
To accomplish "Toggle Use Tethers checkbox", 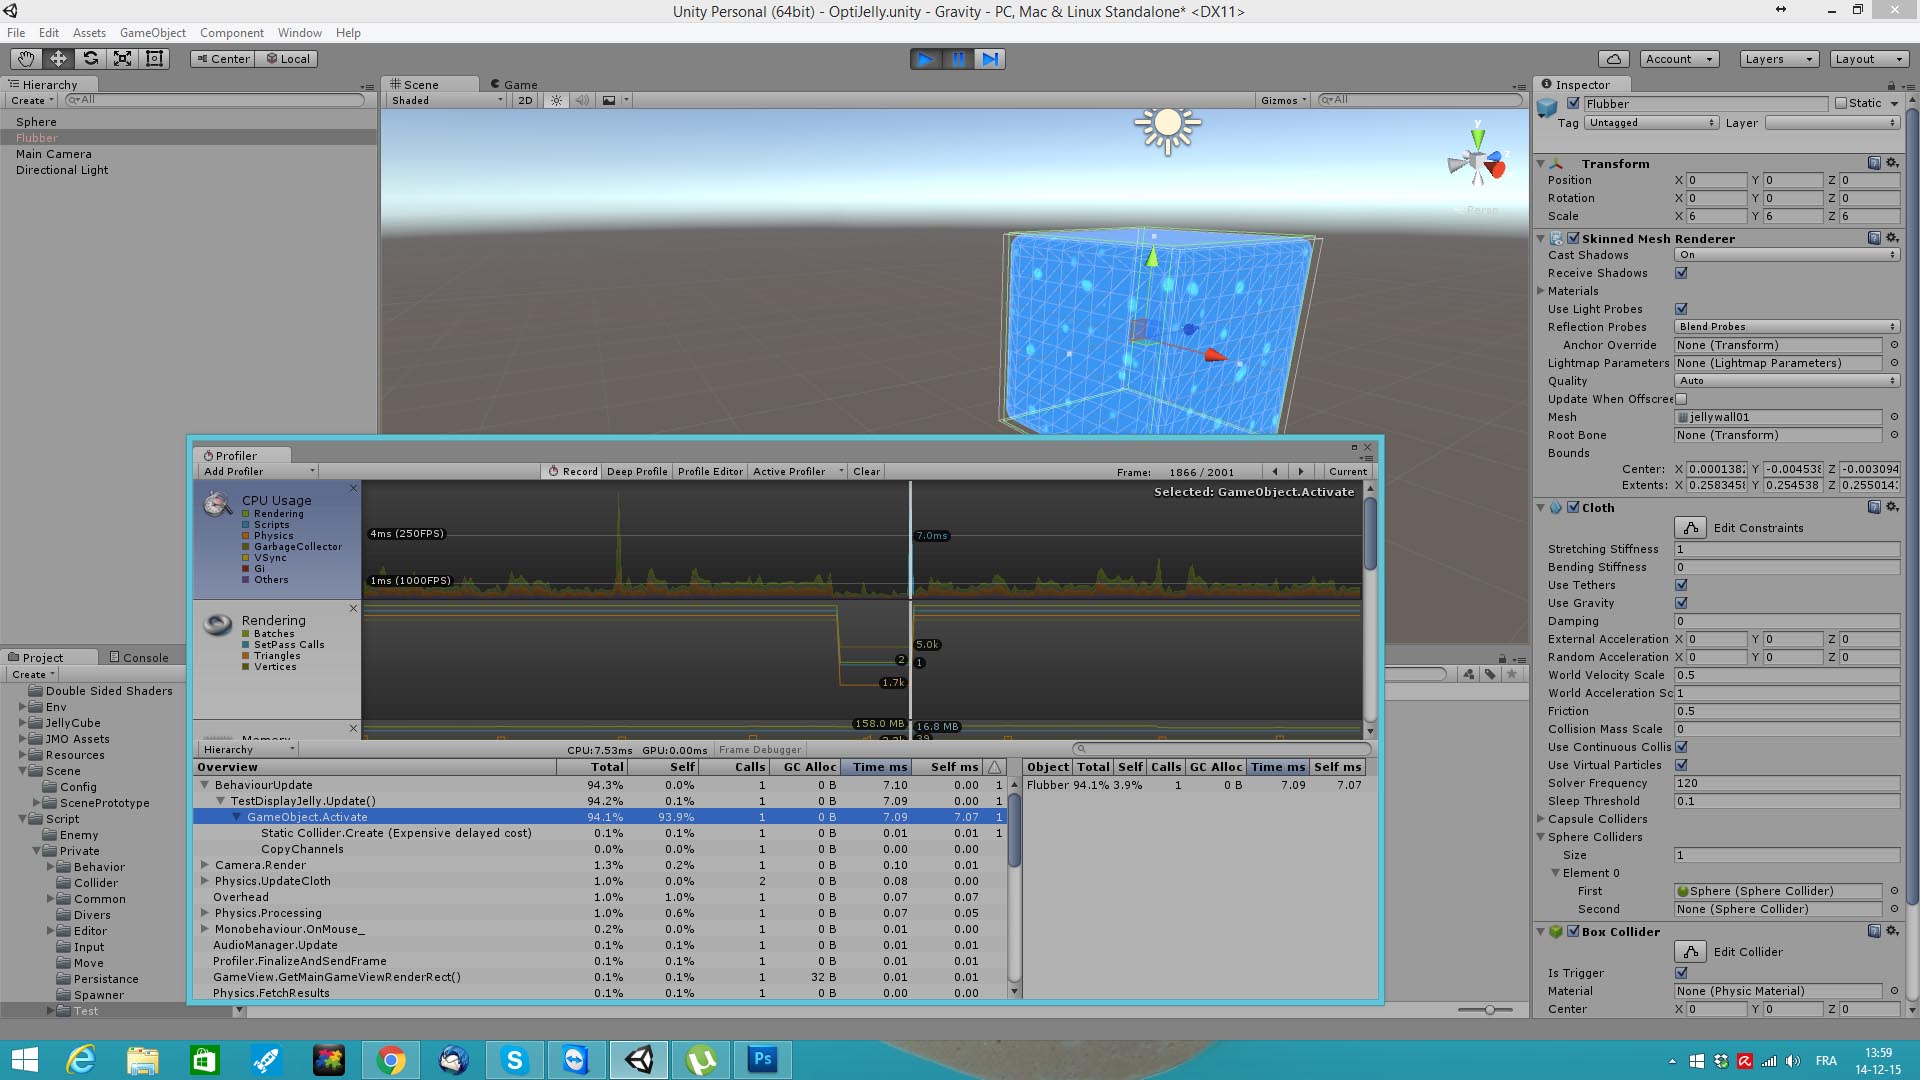I will (1681, 585).
